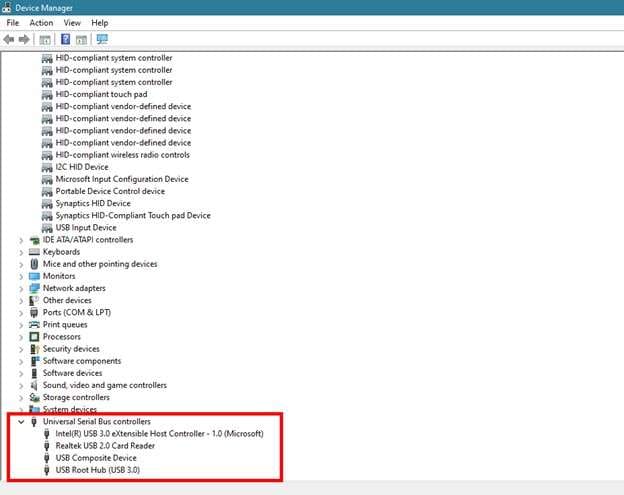Click the icon beside USB Input Device

(x=47, y=228)
